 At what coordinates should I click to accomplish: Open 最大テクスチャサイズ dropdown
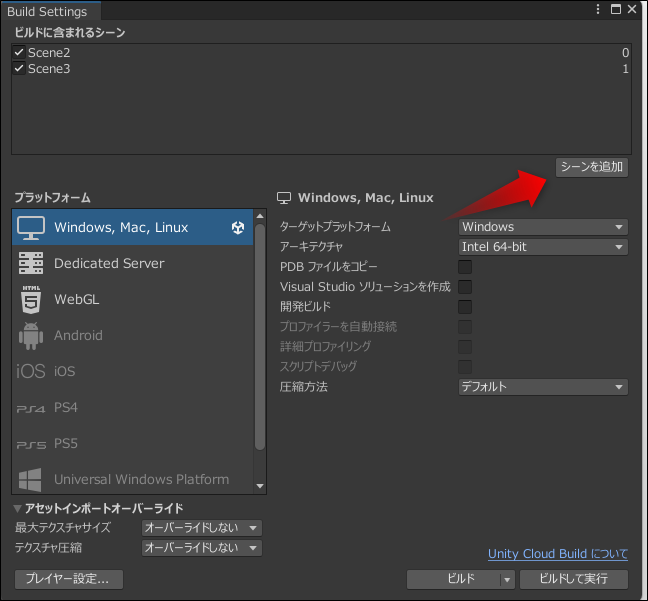pyautogui.click(x=202, y=528)
